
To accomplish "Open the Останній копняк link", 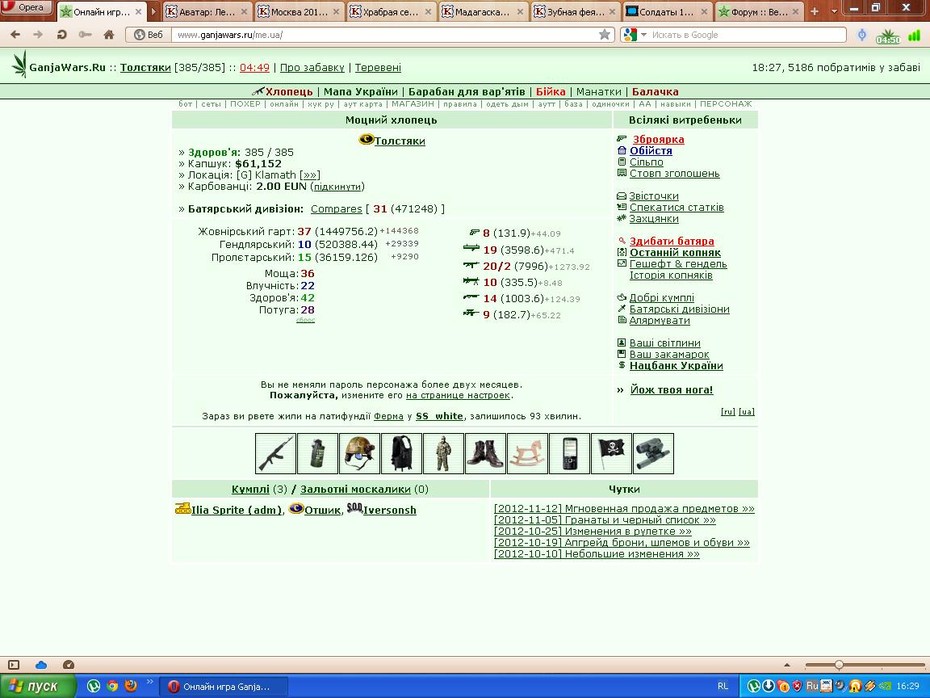I will 675,253.
